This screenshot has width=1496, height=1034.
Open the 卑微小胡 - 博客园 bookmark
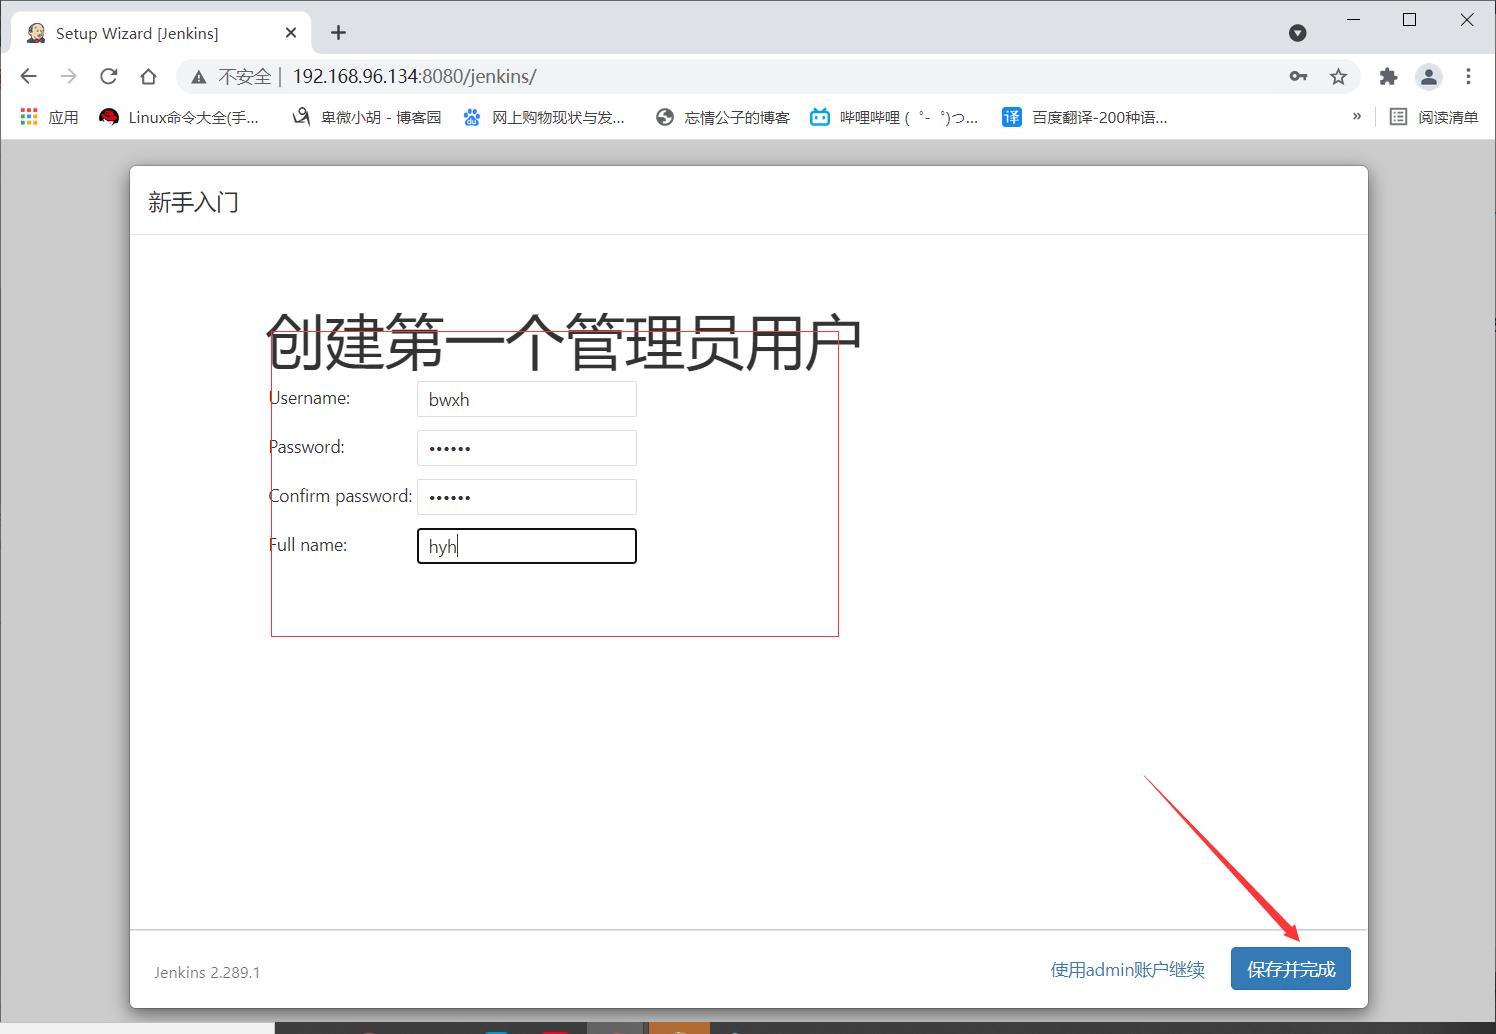tap(366, 117)
